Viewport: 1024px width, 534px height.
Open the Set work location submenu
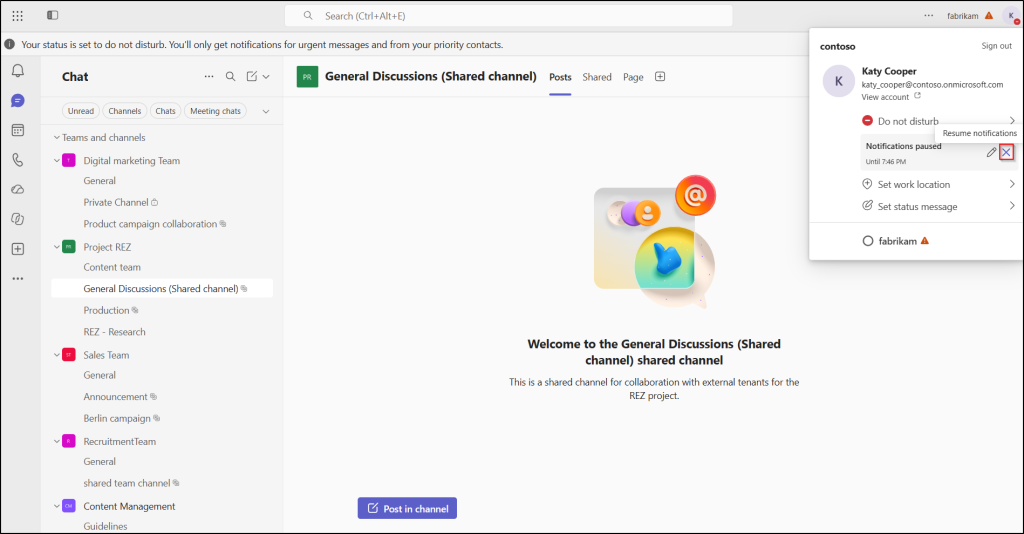point(938,184)
